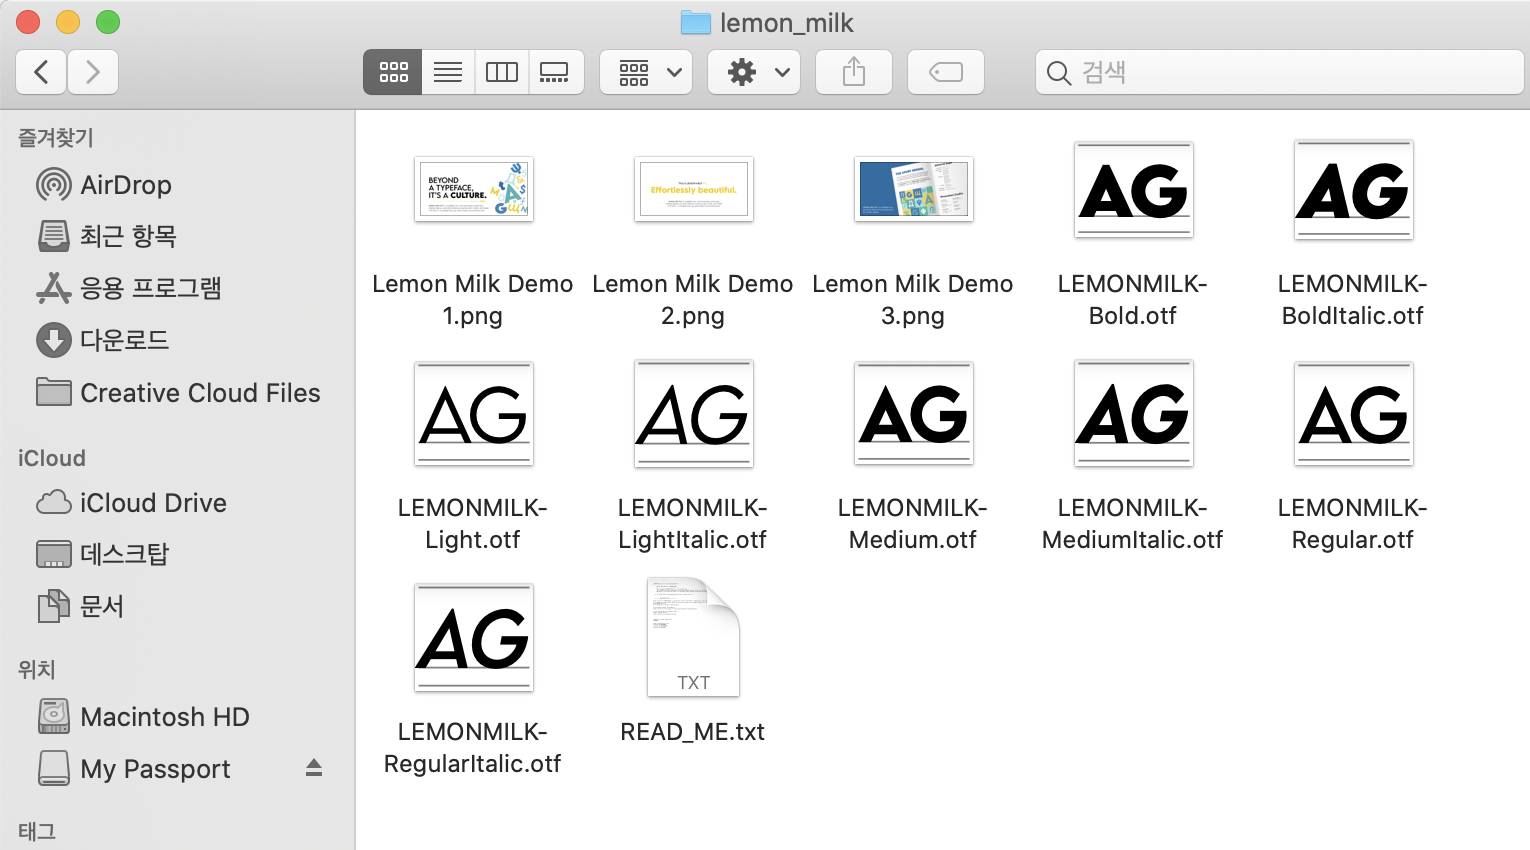Select Lemon Milk Demo 2.png thumbnail
The image size is (1530, 850).
tap(694, 189)
